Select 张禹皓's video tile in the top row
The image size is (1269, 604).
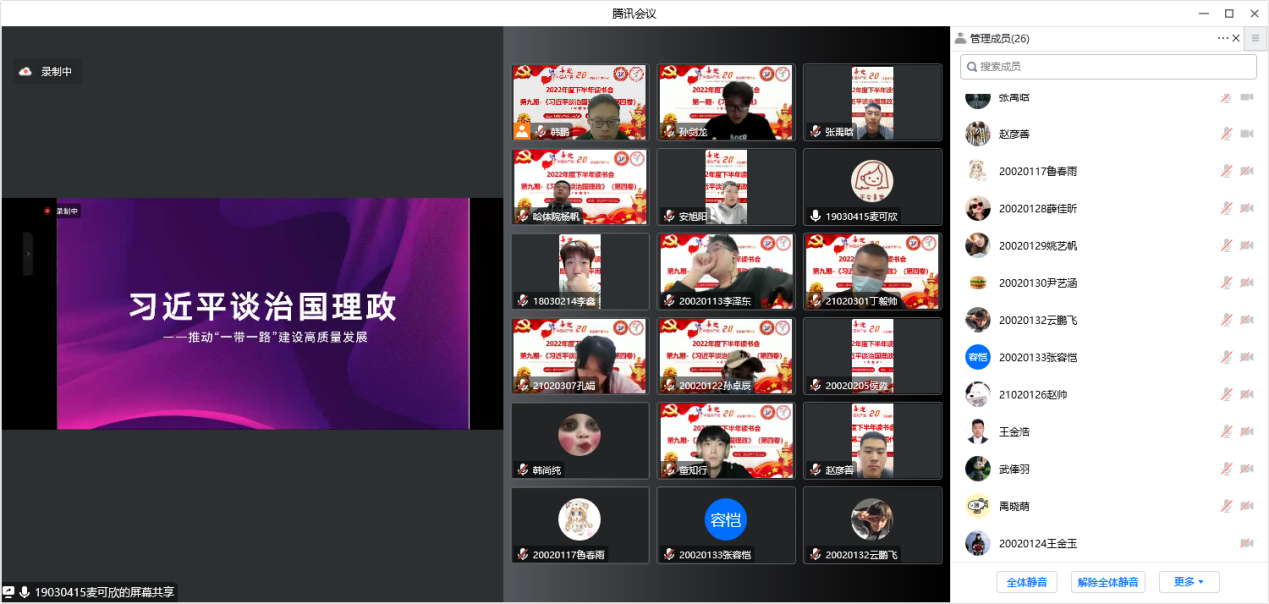click(872, 102)
